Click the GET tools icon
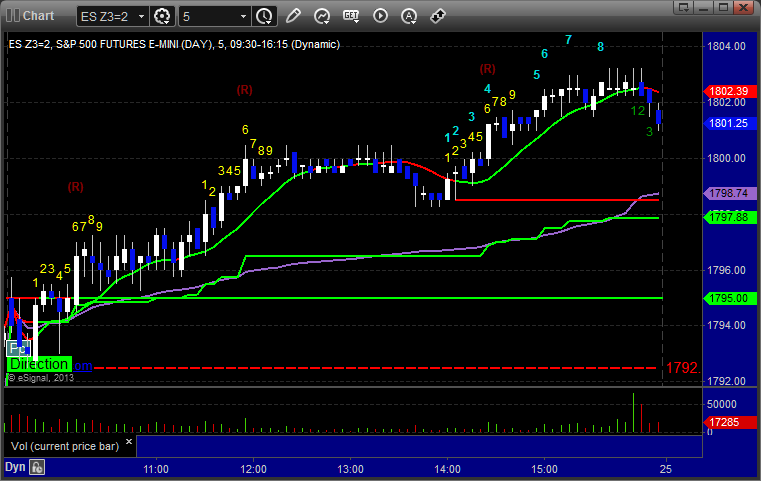 point(351,16)
